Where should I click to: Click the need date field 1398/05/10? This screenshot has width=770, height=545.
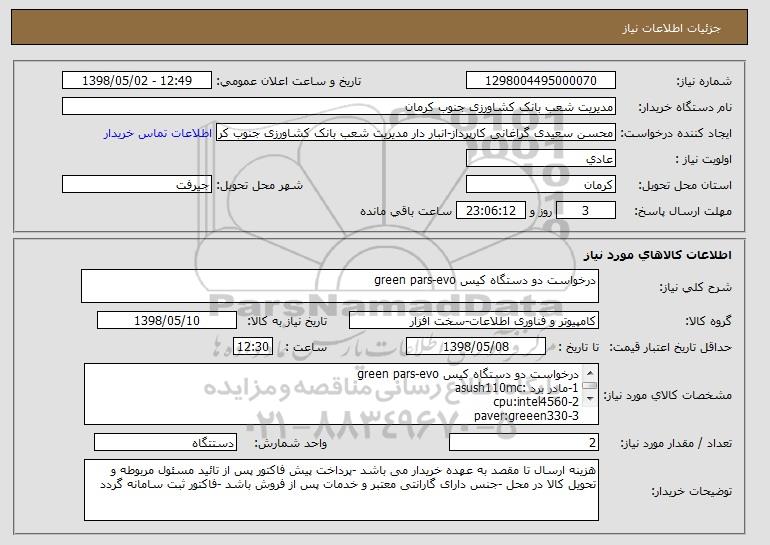[167, 321]
